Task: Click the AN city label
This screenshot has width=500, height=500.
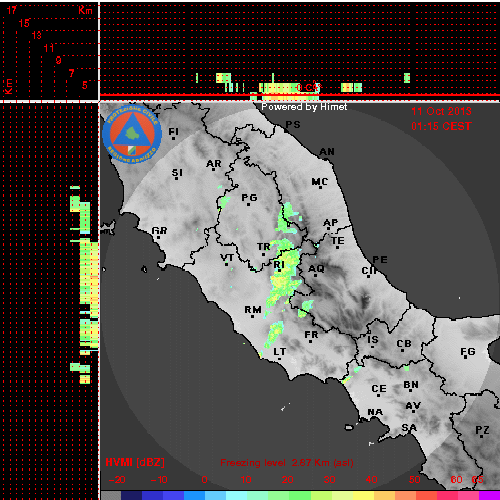Action: pyautogui.click(x=327, y=152)
